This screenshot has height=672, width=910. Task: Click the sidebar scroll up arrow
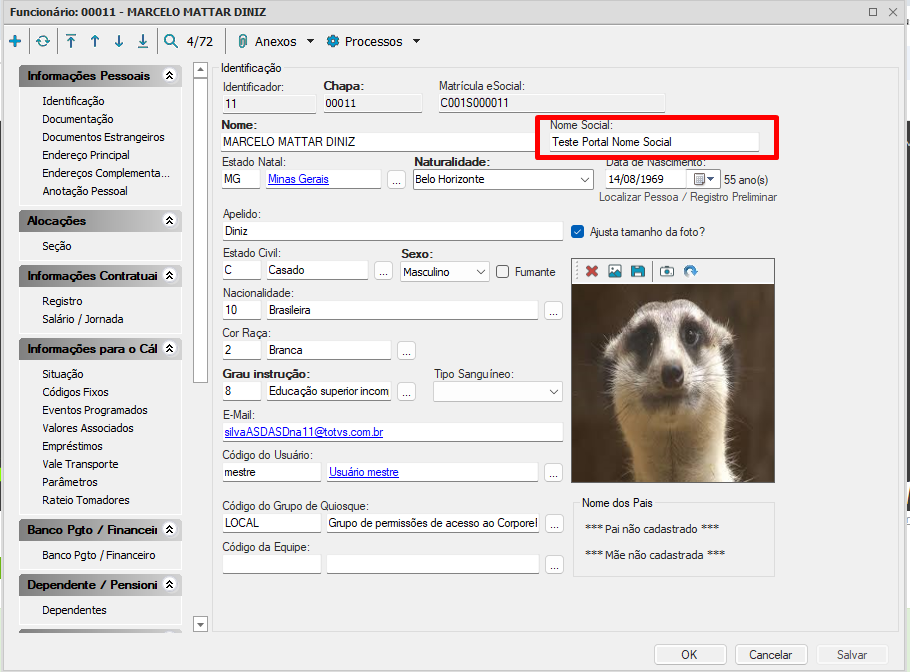click(x=200, y=70)
